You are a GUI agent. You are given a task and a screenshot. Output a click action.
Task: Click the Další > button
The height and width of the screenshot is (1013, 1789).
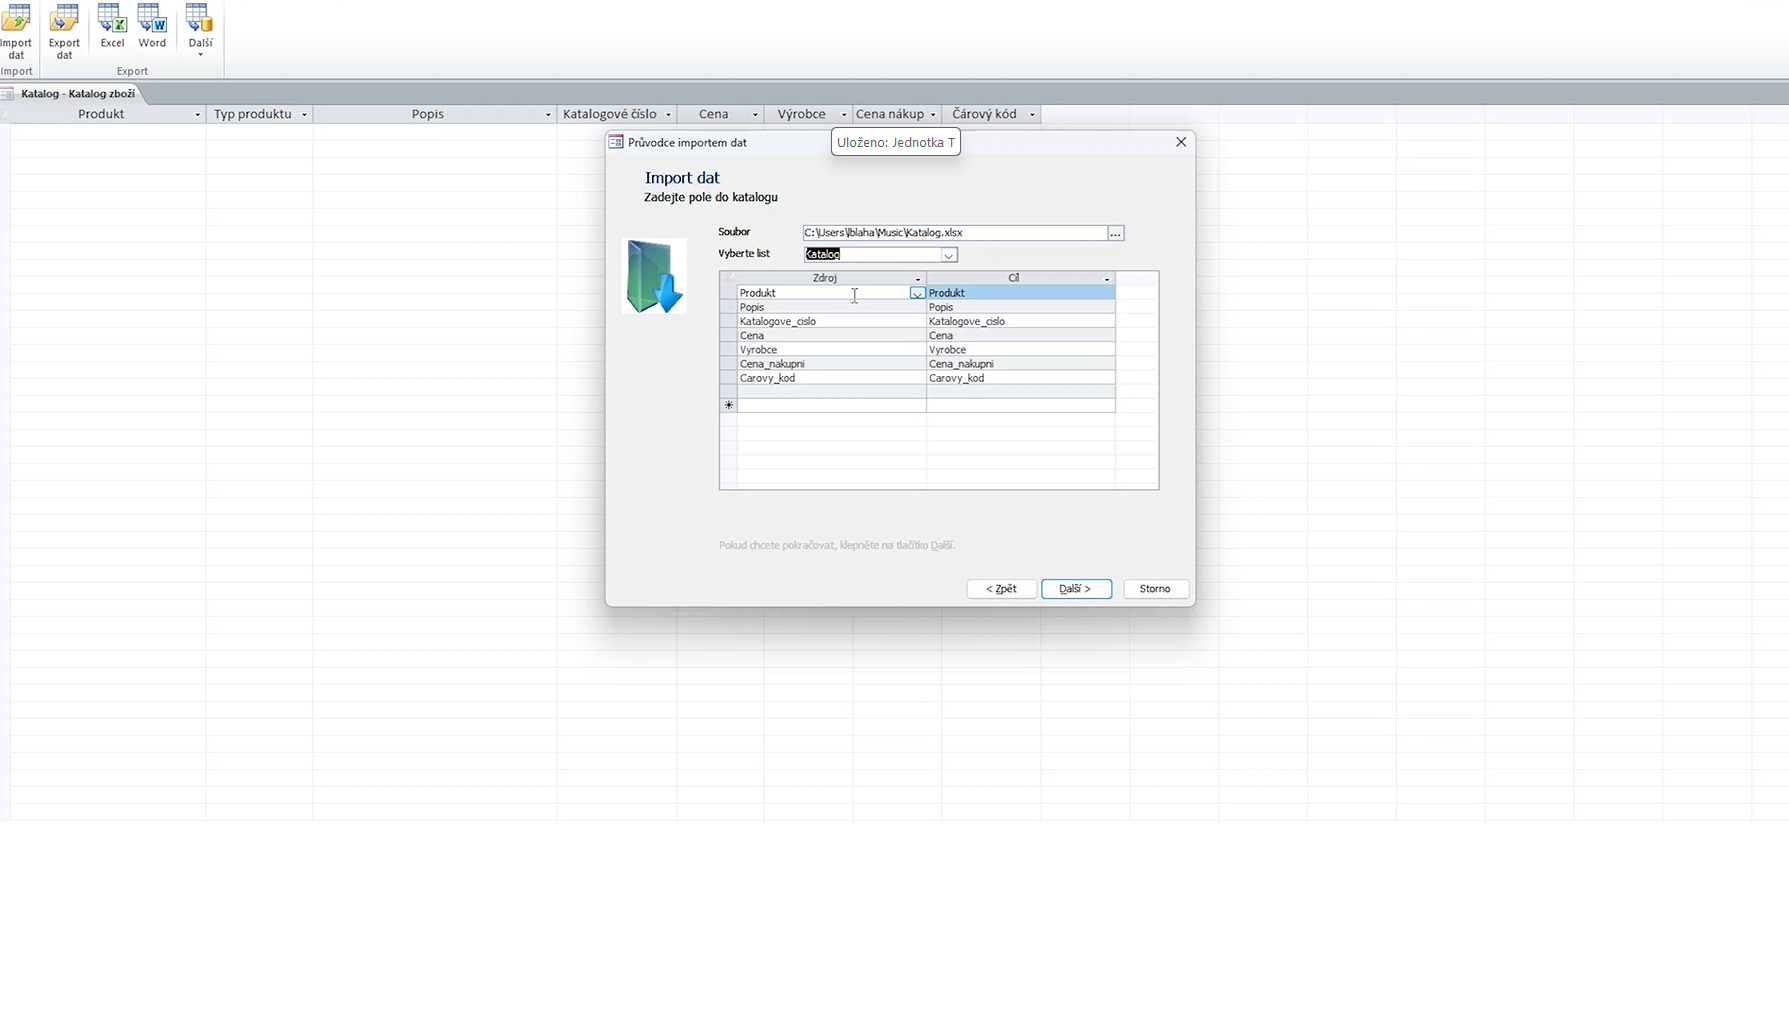1076,589
